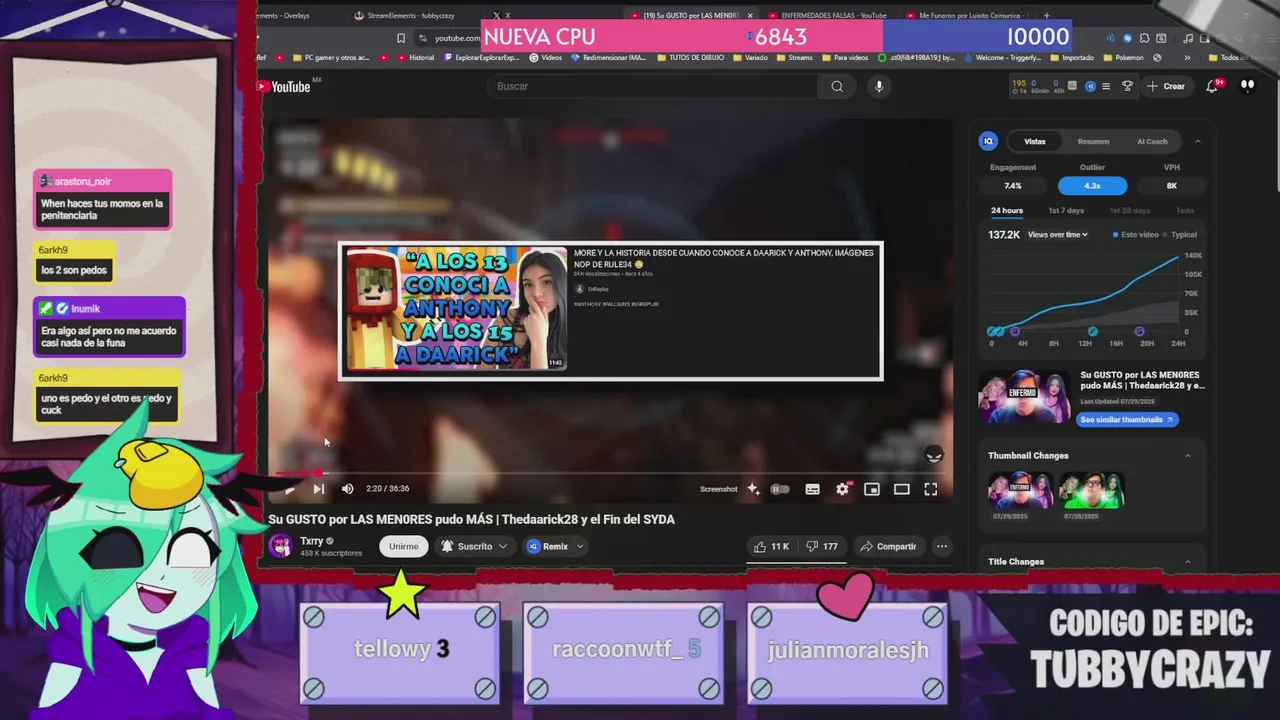Click the sparkle AI icon in the player
The height and width of the screenshot is (720, 1280).
[753, 489]
